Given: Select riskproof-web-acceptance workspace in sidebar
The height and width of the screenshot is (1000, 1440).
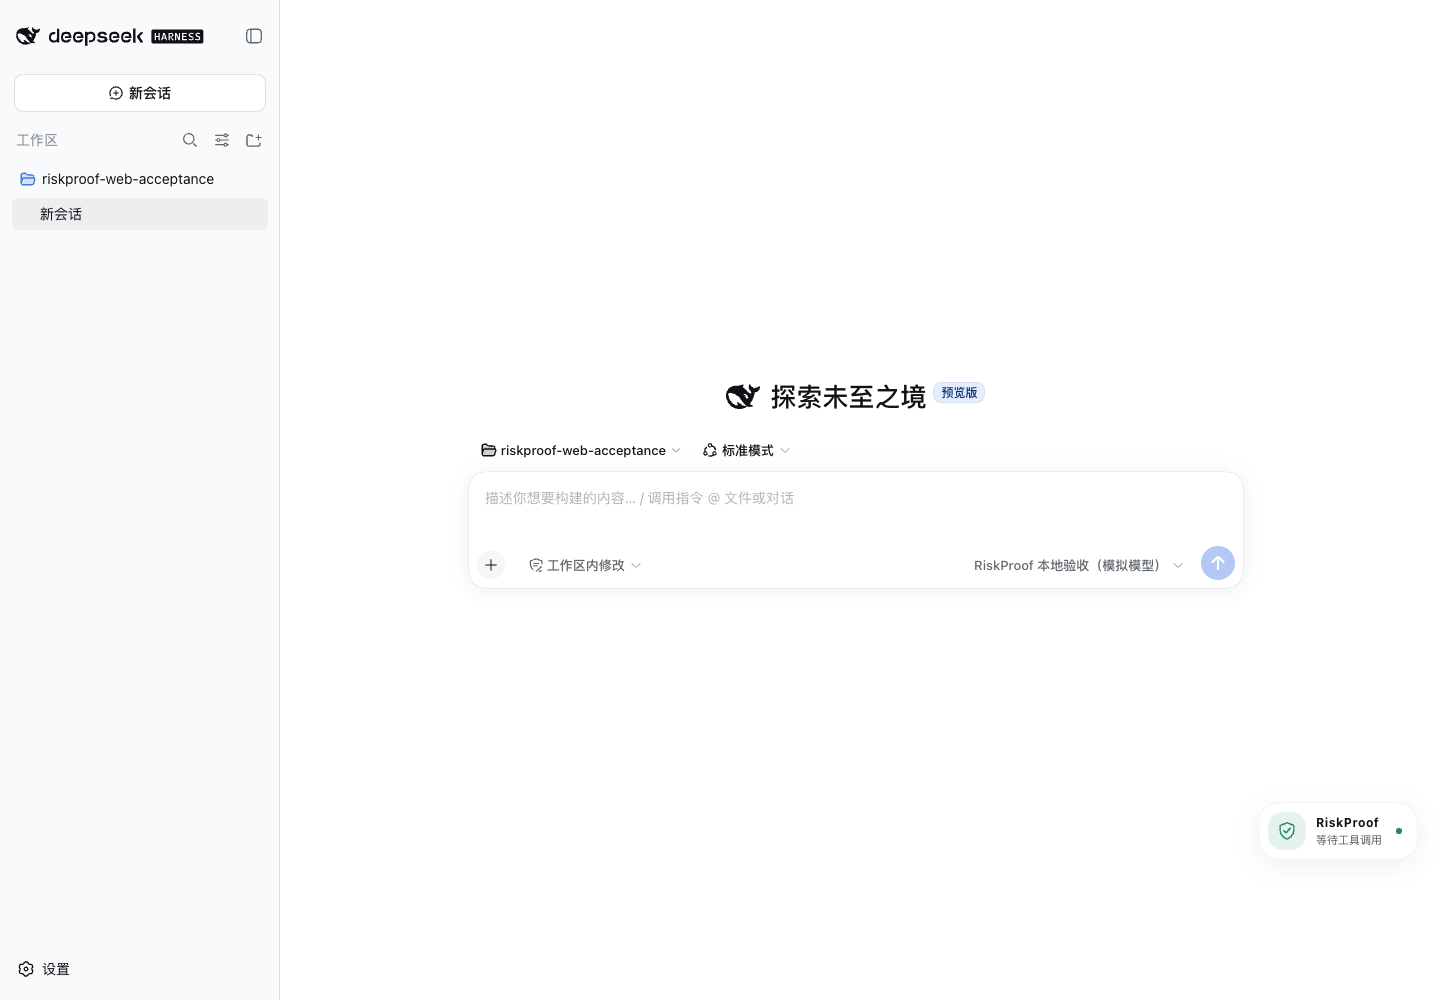Looking at the screenshot, I should pyautogui.click(x=140, y=179).
